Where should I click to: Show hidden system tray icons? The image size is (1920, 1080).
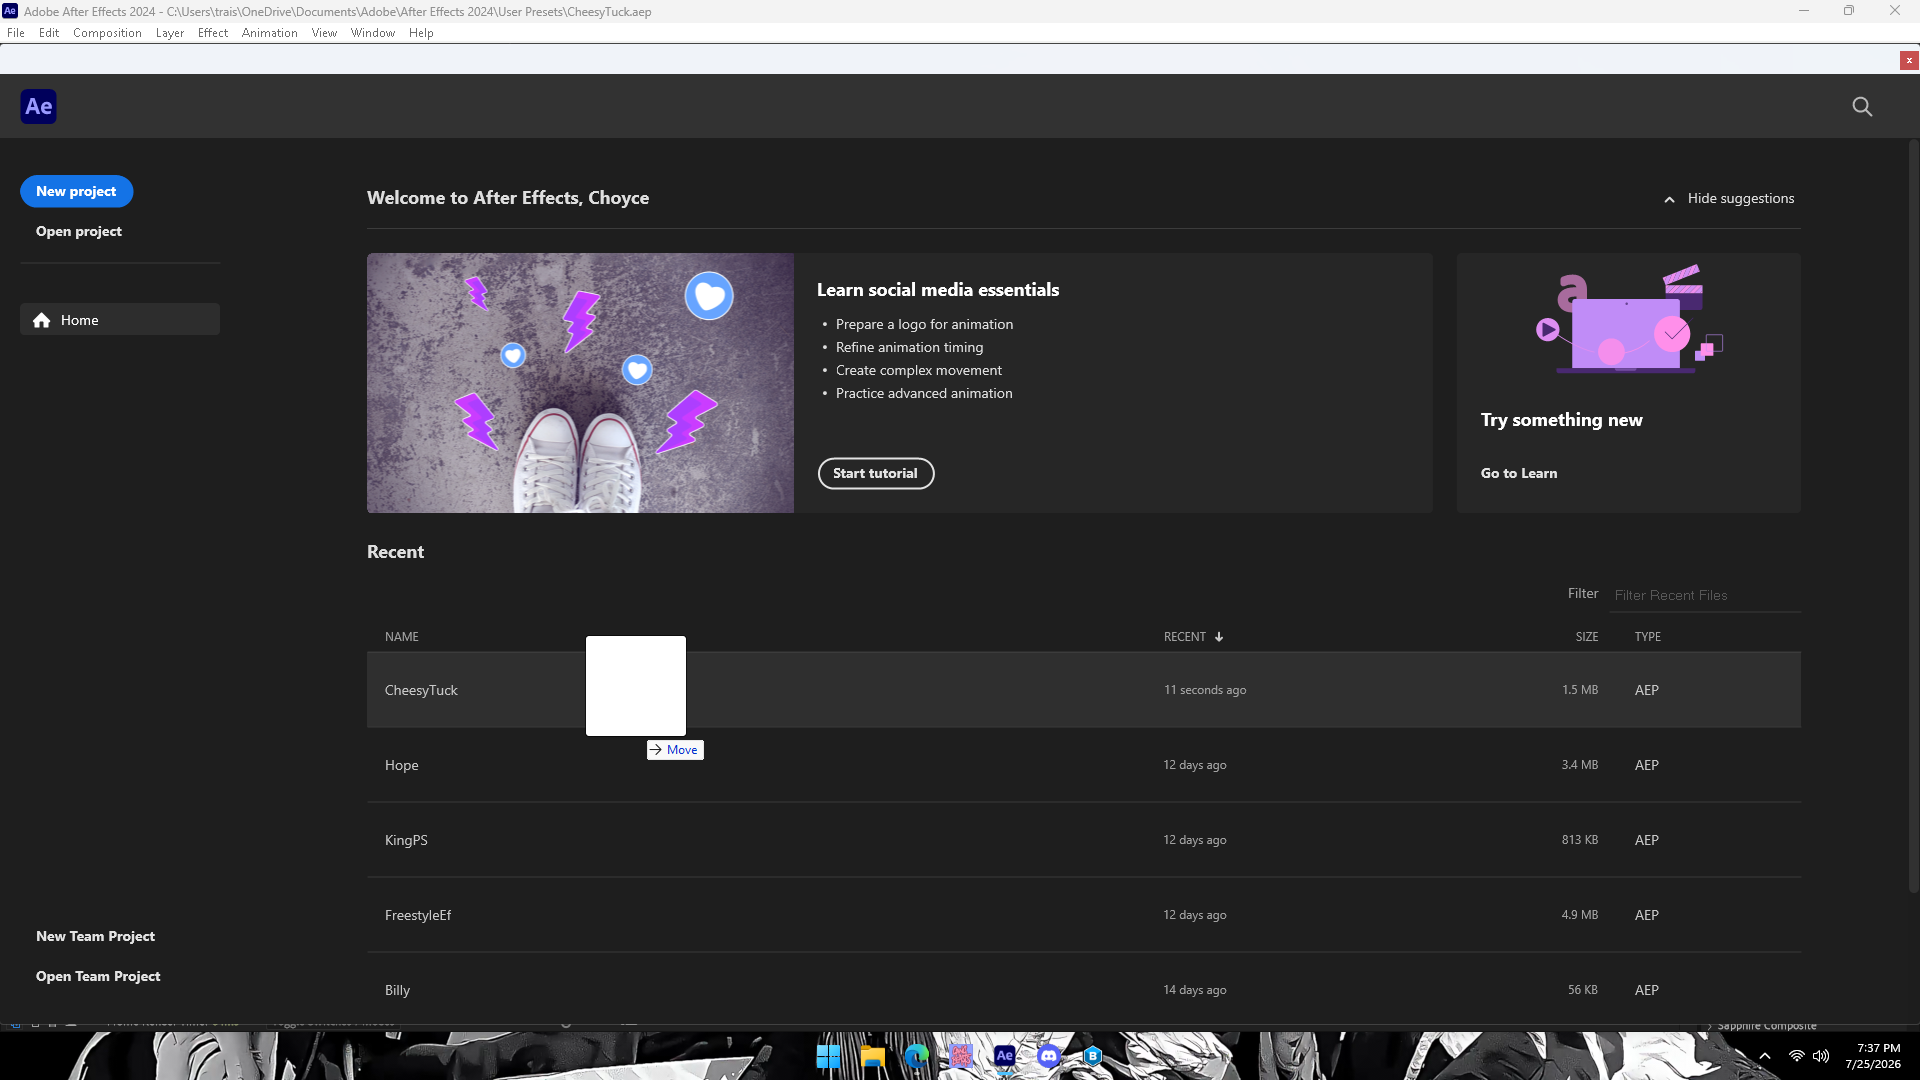pyautogui.click(x=1765, y=1056)
